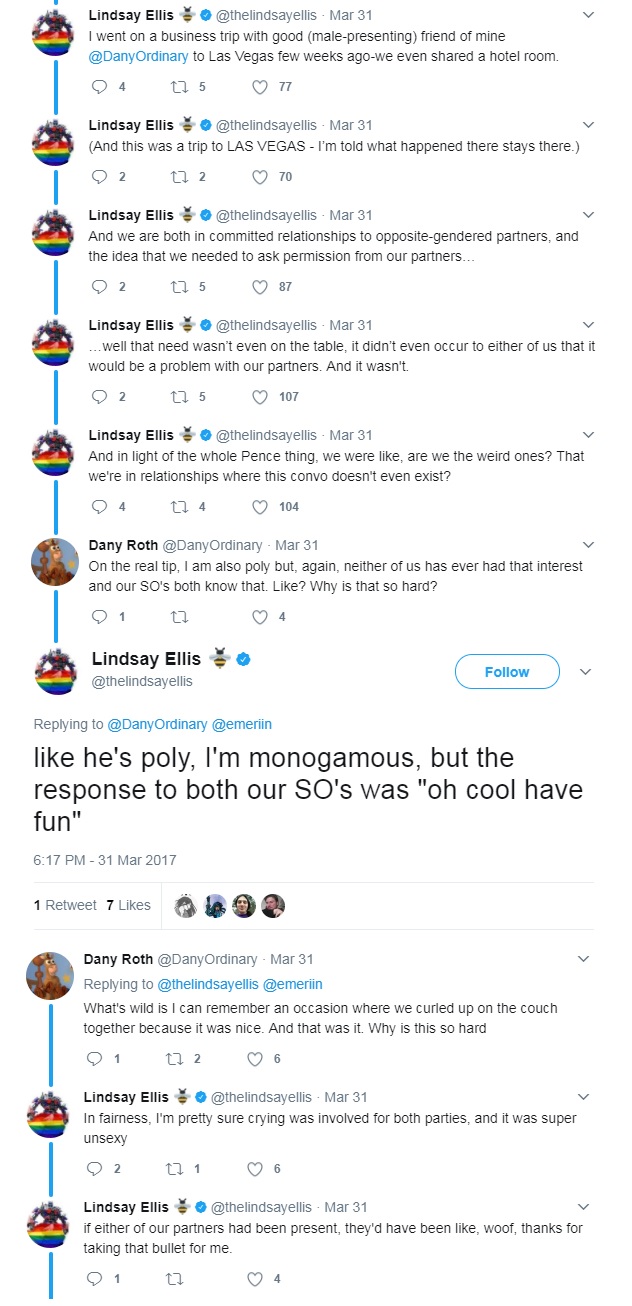
Task: Retweet the 'LAS VEGAS' stays there tweet
Action: (182, 177)
